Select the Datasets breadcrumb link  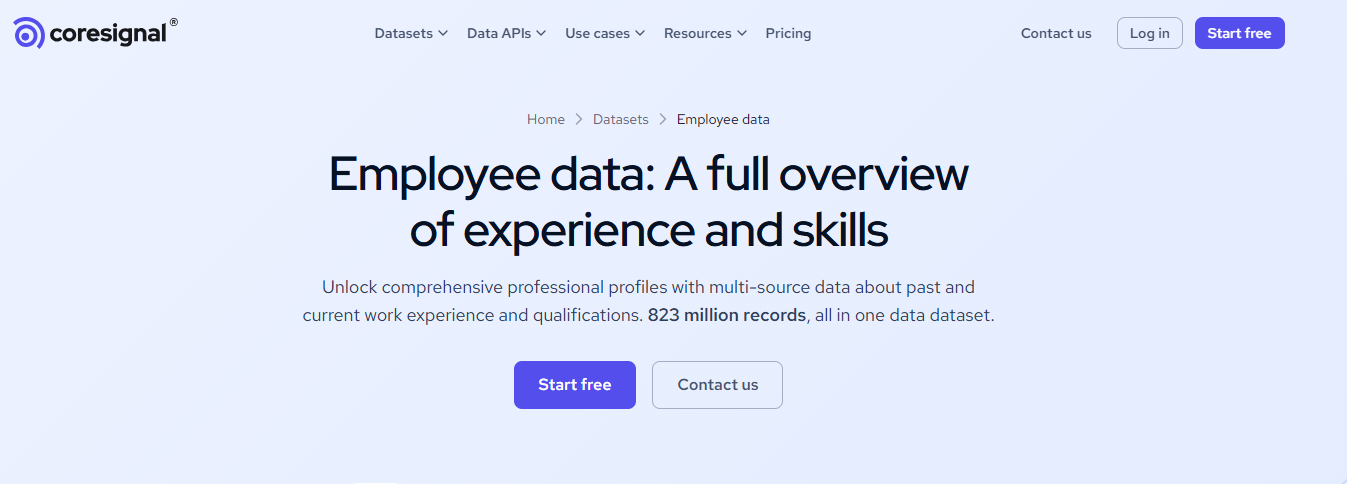pos(621,119)
